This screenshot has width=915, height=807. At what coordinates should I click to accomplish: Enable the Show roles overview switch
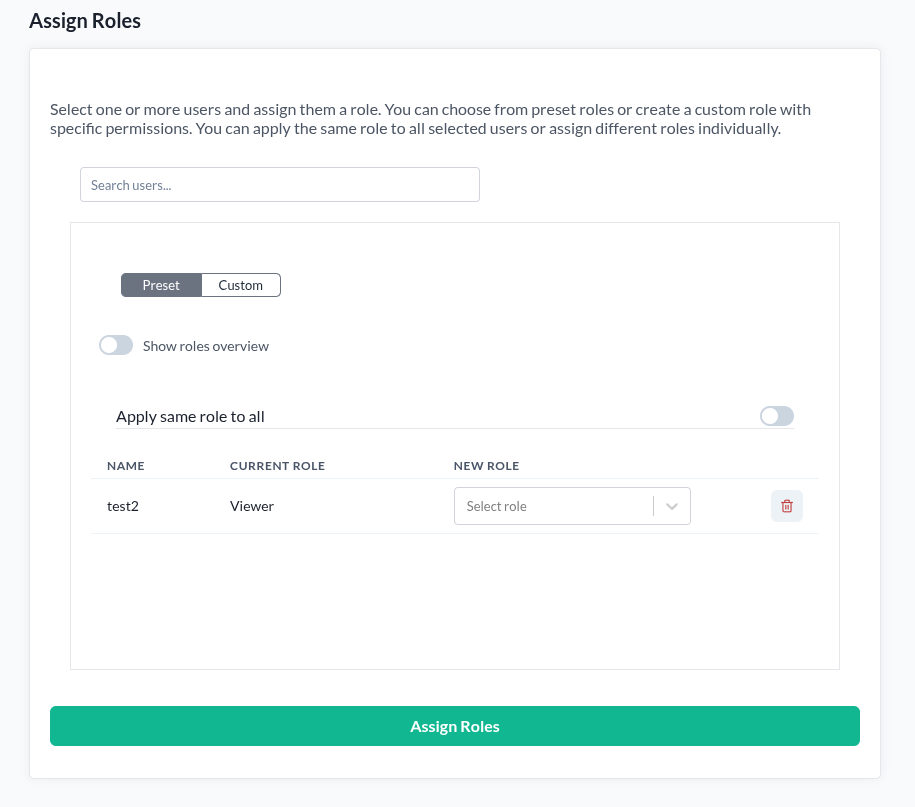pyautogui.click(x=116, y=346)
